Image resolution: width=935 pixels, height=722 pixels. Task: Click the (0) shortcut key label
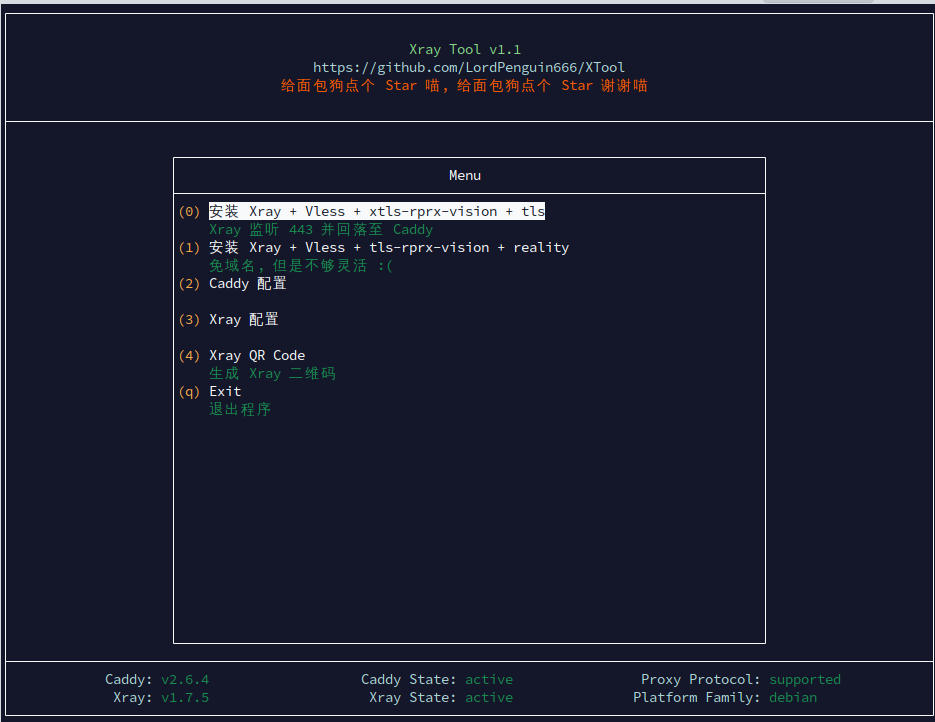click(189, 212)
